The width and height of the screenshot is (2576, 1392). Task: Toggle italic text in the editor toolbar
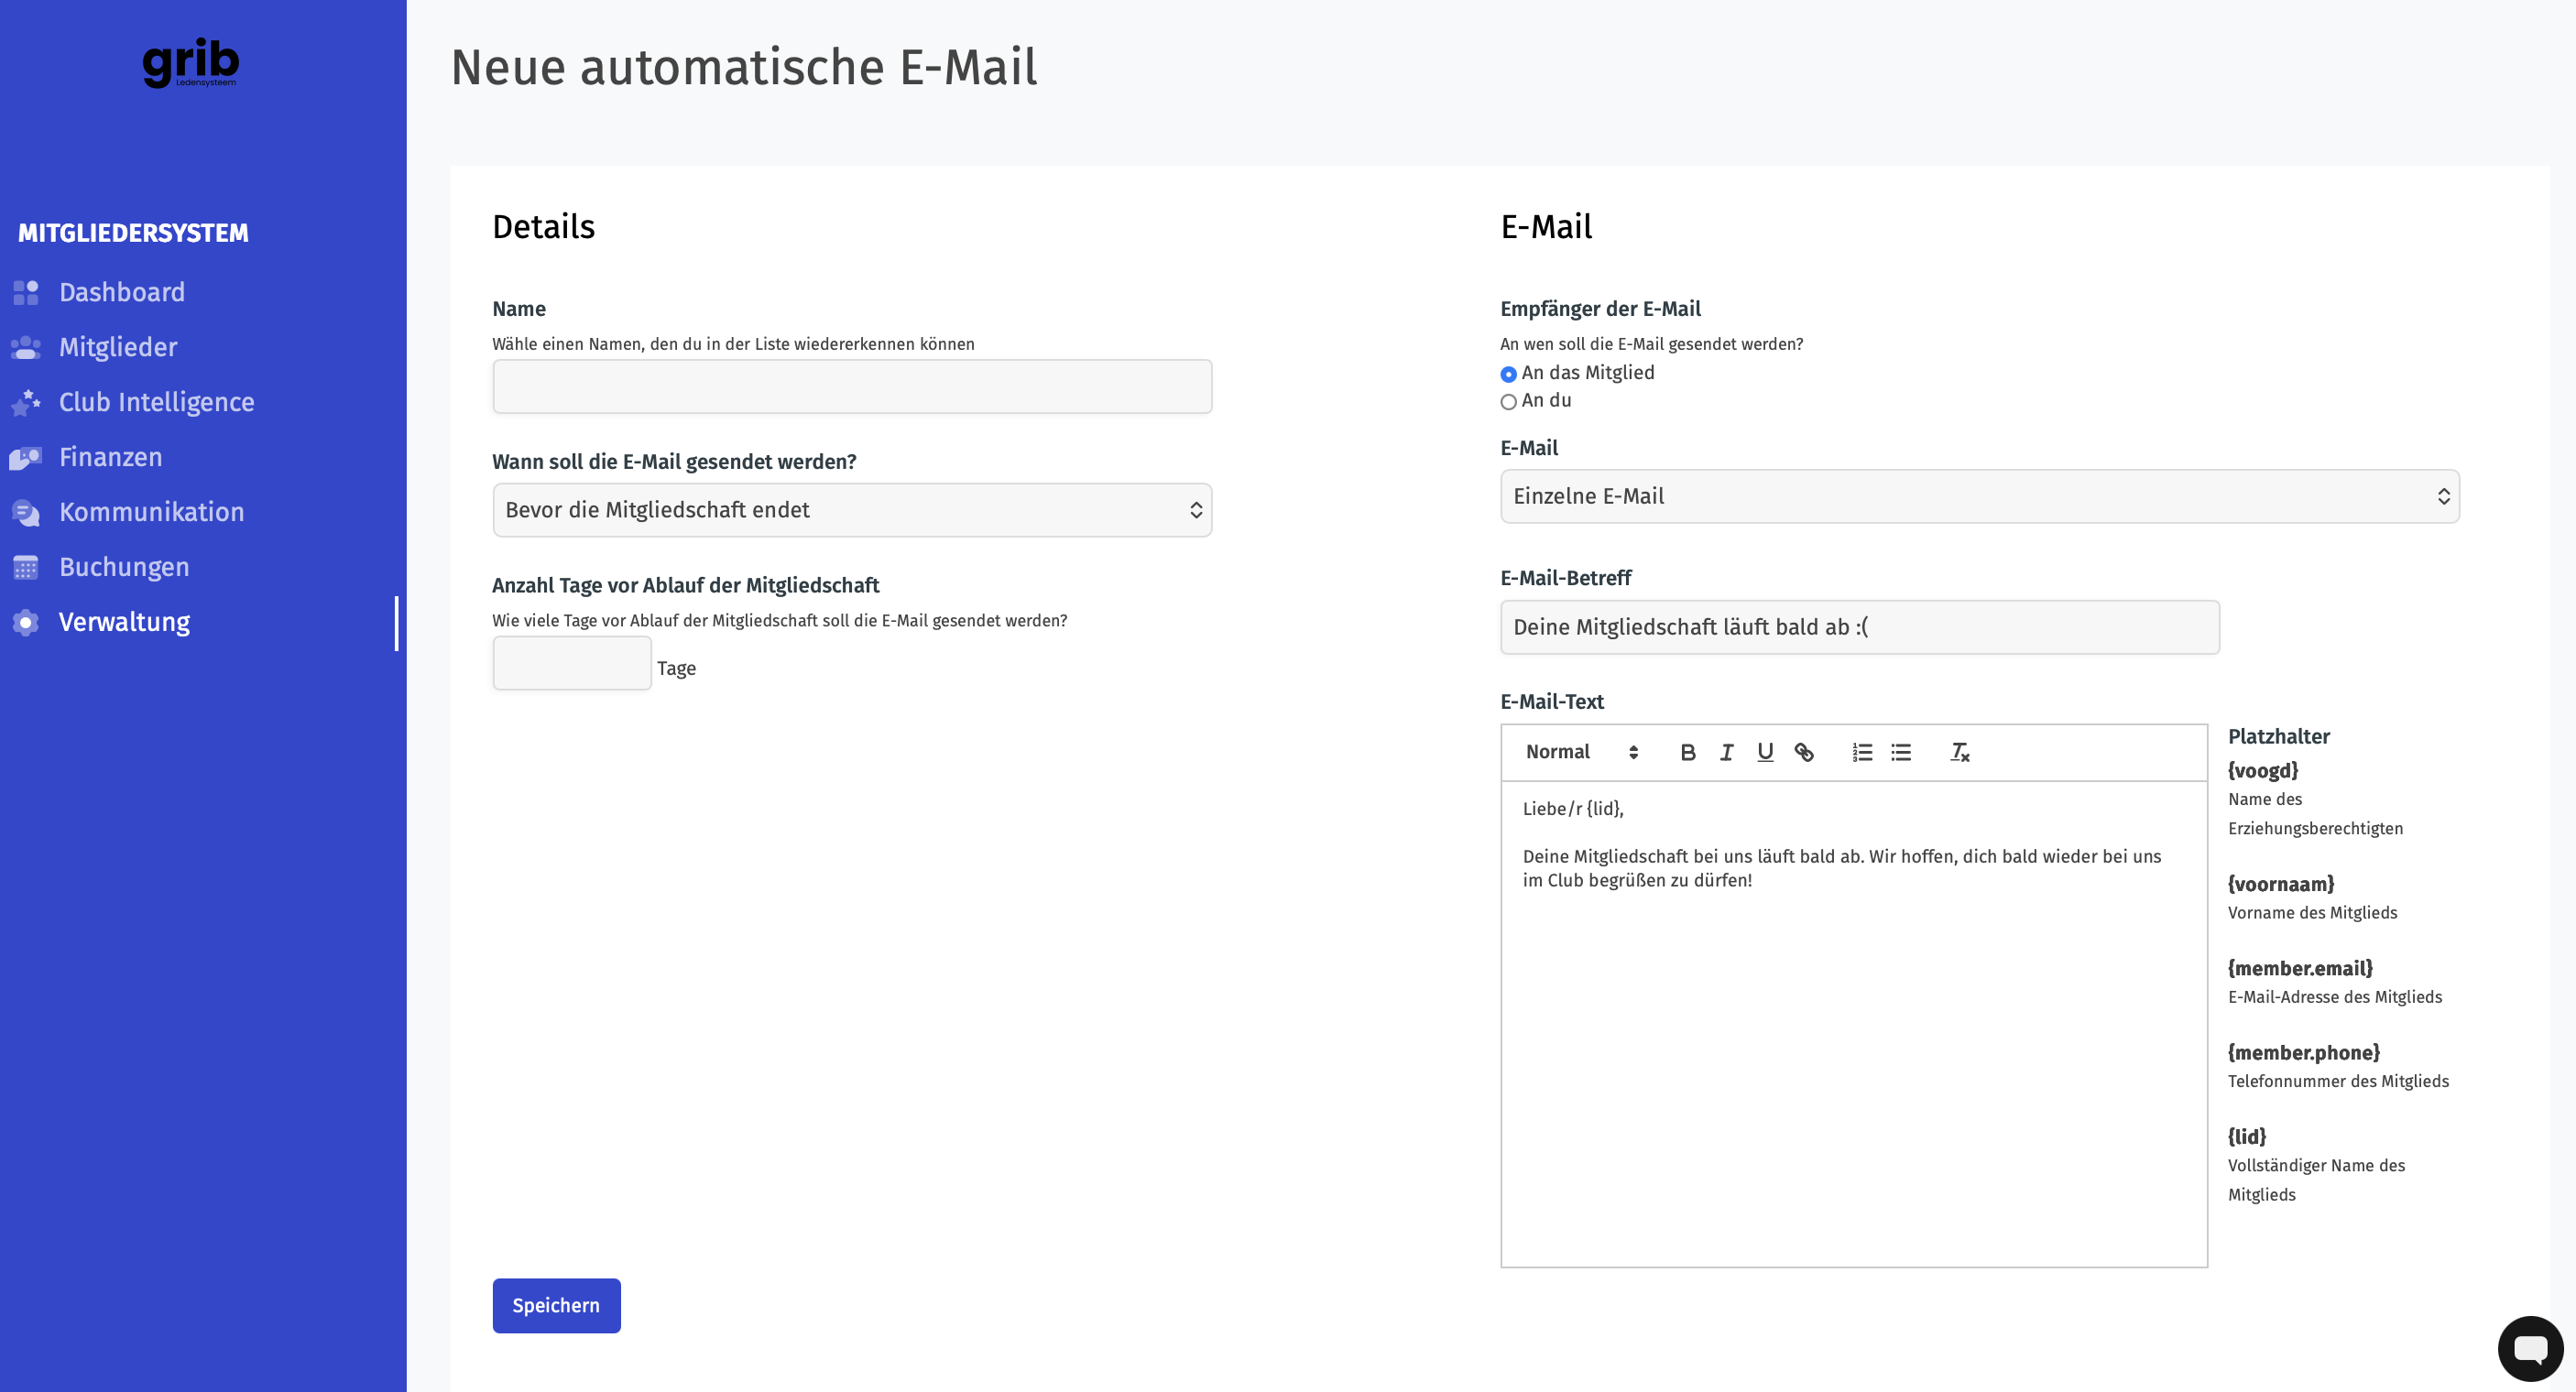[x=1727, y=752]
